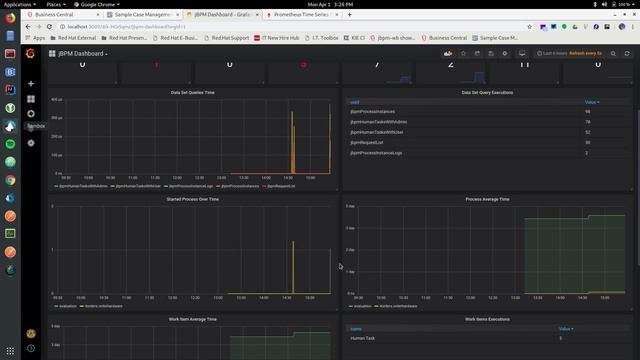
Task: Open the Explore compass icon in Grafana sidebar
Action: pyautogui.click(x=31, y=114)
